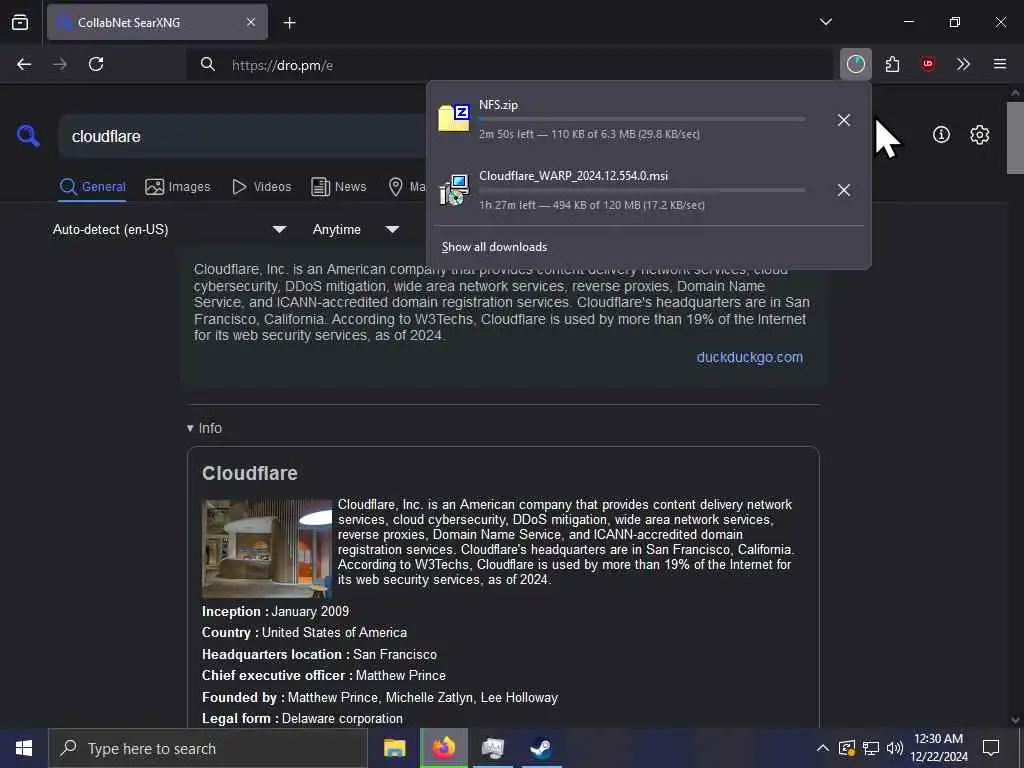Go forward to the next page
The width and height of the screenshot is (1024, 768).
[x=60, y=64]
